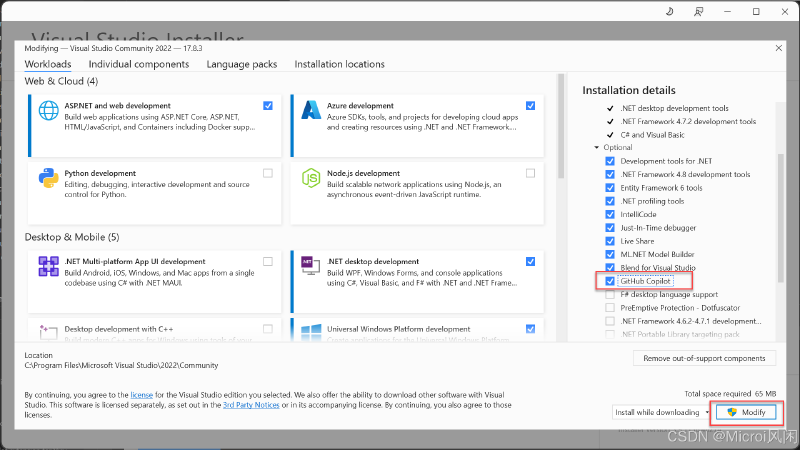This screenshot has height=450, width=800.
Task: Click the workloads list vertical scrollbar
Action: point(561,127)
